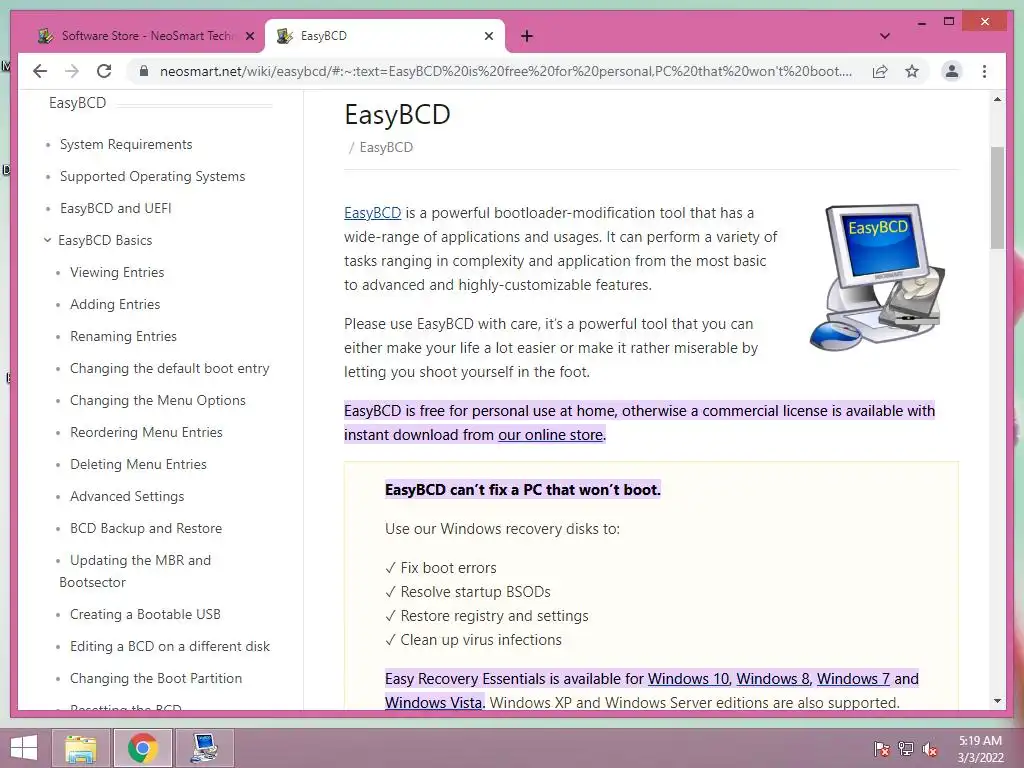Click the EasyBCD taskbar icon
Screen dimensions: 1024x768
click(204, 748)
